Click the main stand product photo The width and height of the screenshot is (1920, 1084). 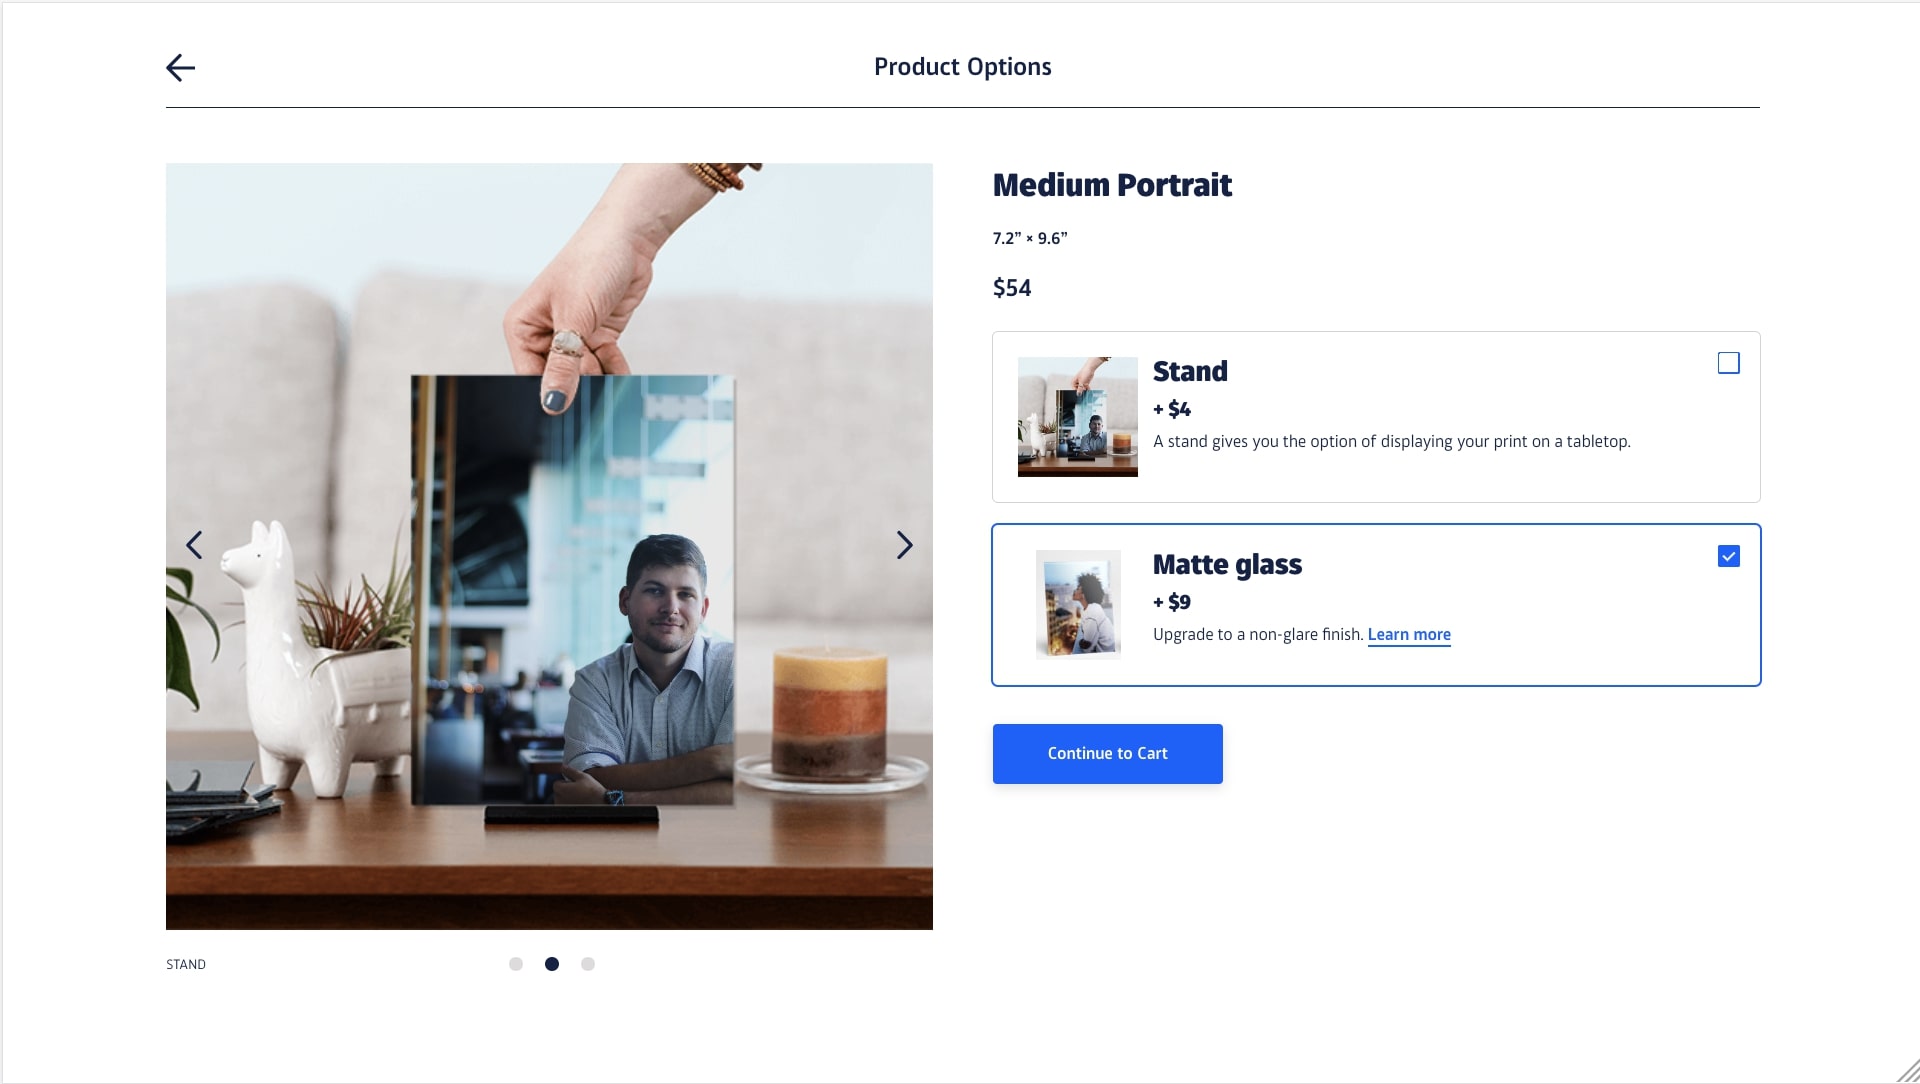click(x=549, y=546)
